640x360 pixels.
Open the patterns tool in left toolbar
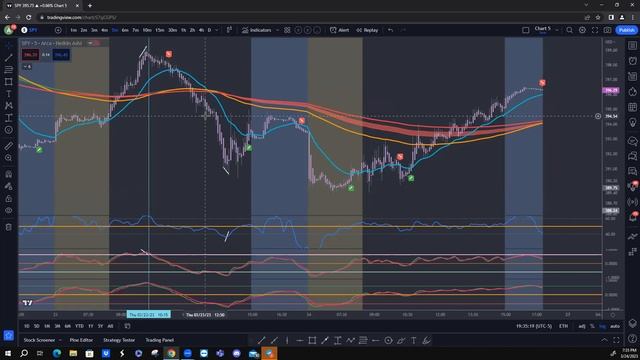9,106
